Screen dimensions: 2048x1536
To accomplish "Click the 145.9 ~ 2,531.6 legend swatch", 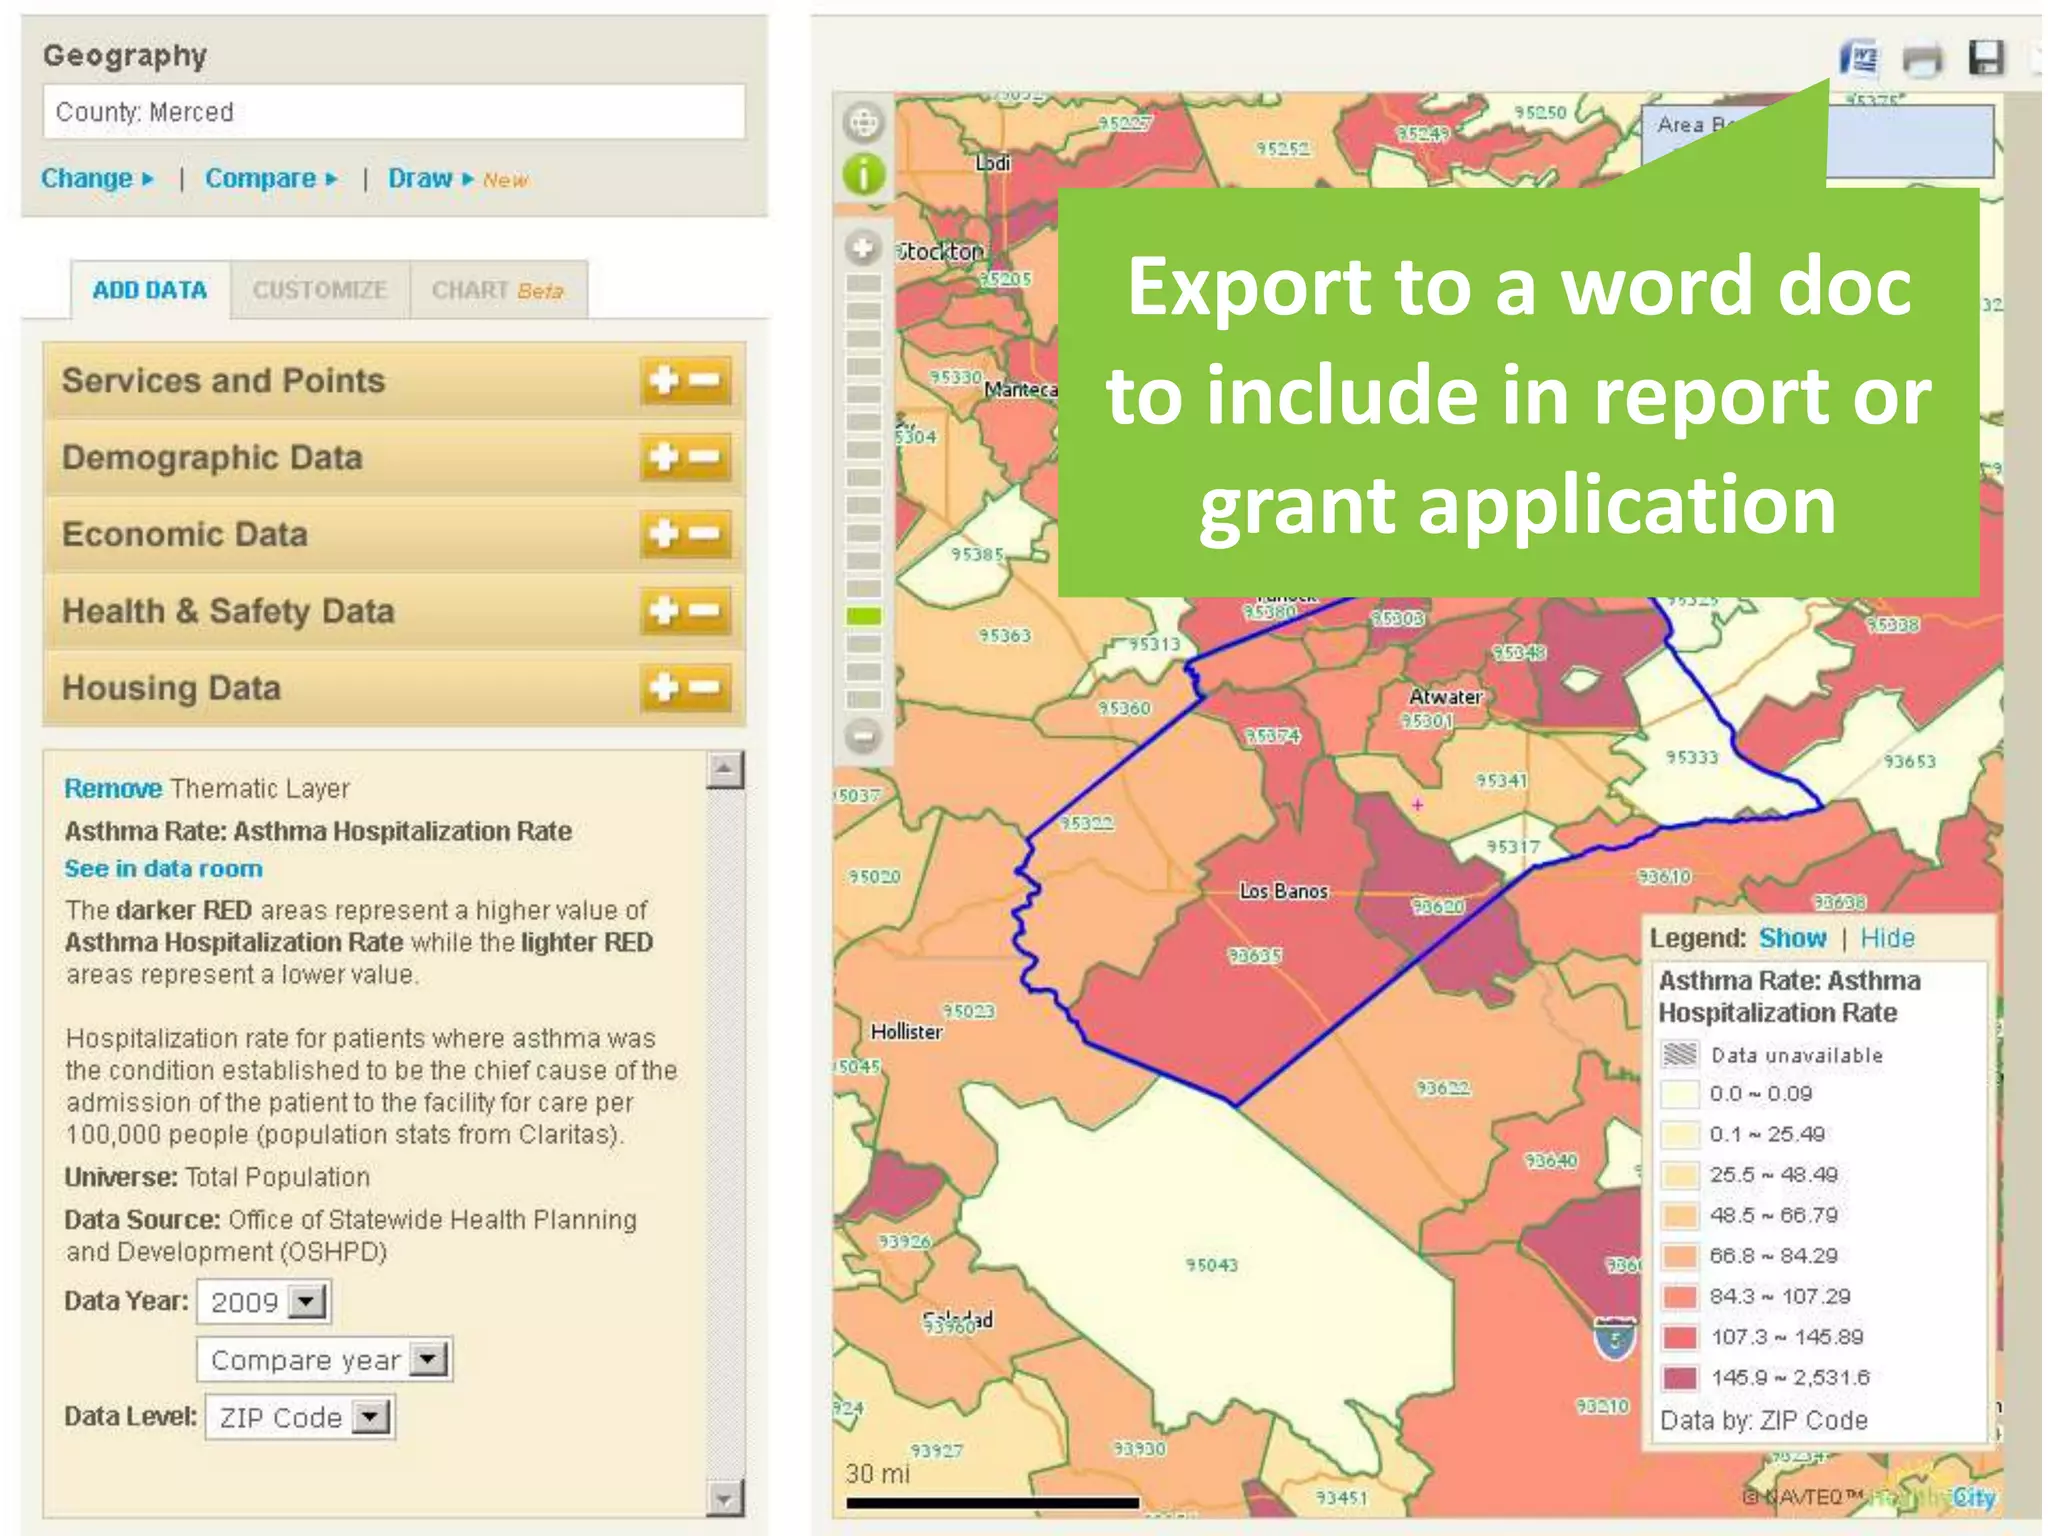I will [1680, 1377].
